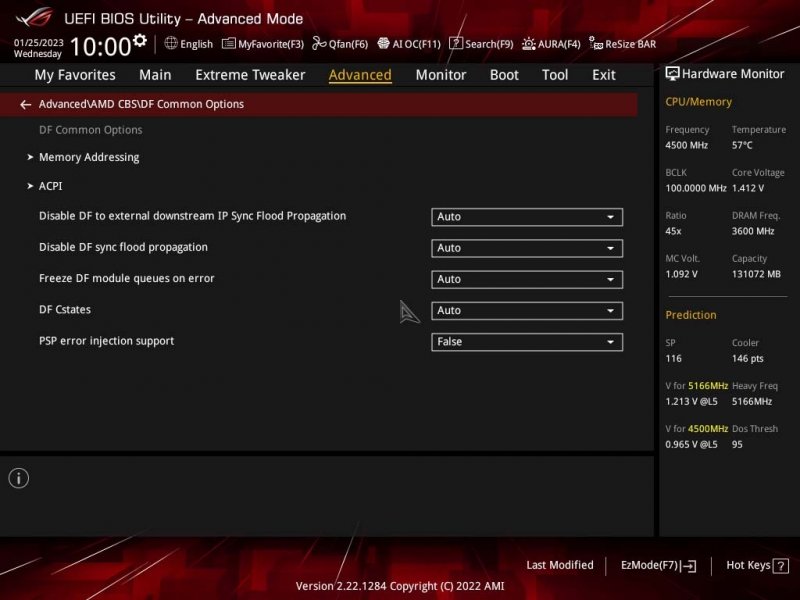The height and width of the screenshot is (600, 800).
Task: Click the EzMode(F7) exit arrow icon
Action: tap(689, 566)
